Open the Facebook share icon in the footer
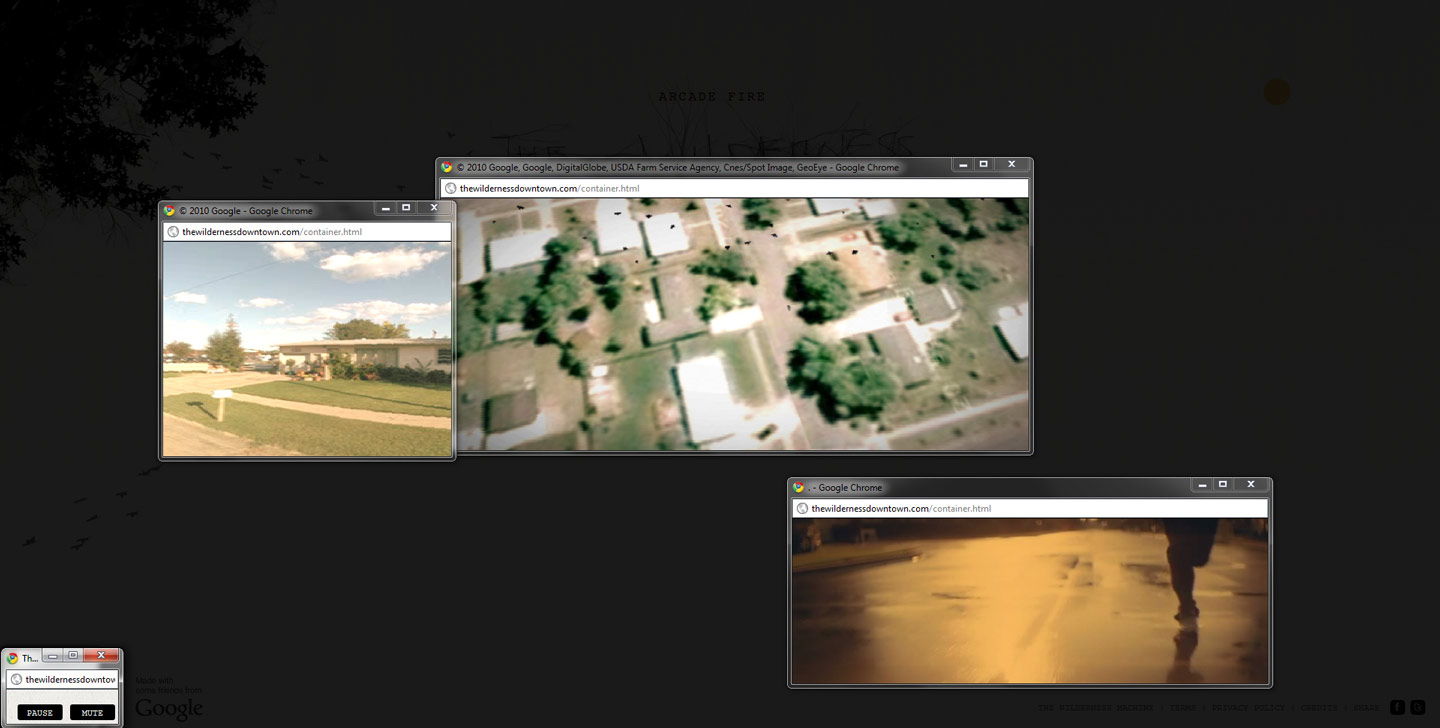 click(1397, 708)
